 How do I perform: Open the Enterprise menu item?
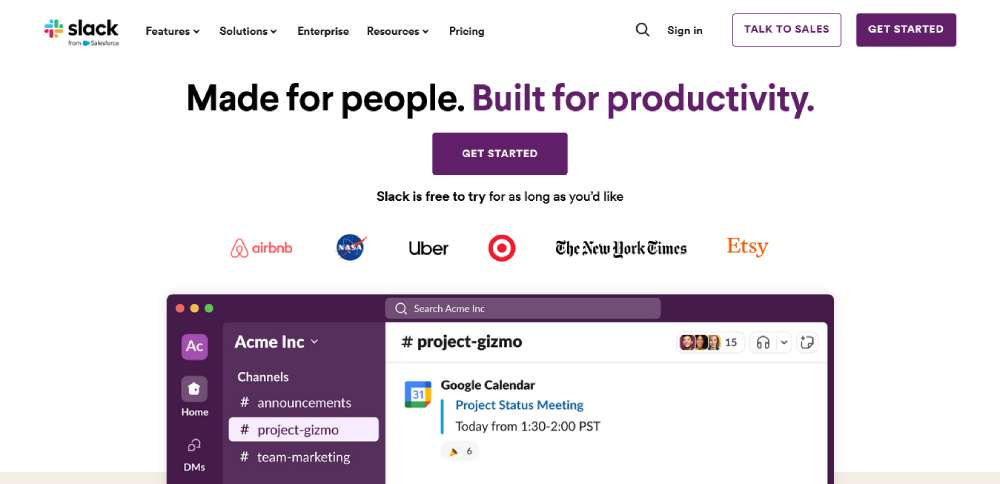(x=323, y=31)
